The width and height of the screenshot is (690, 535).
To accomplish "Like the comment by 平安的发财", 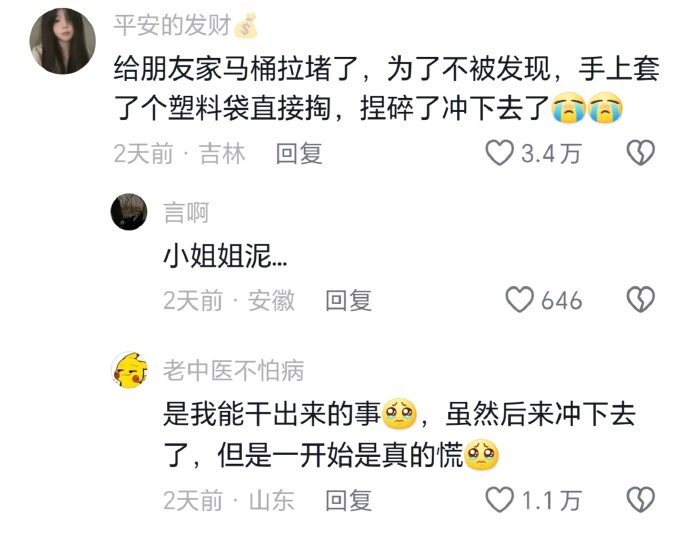I will [499, 153].
